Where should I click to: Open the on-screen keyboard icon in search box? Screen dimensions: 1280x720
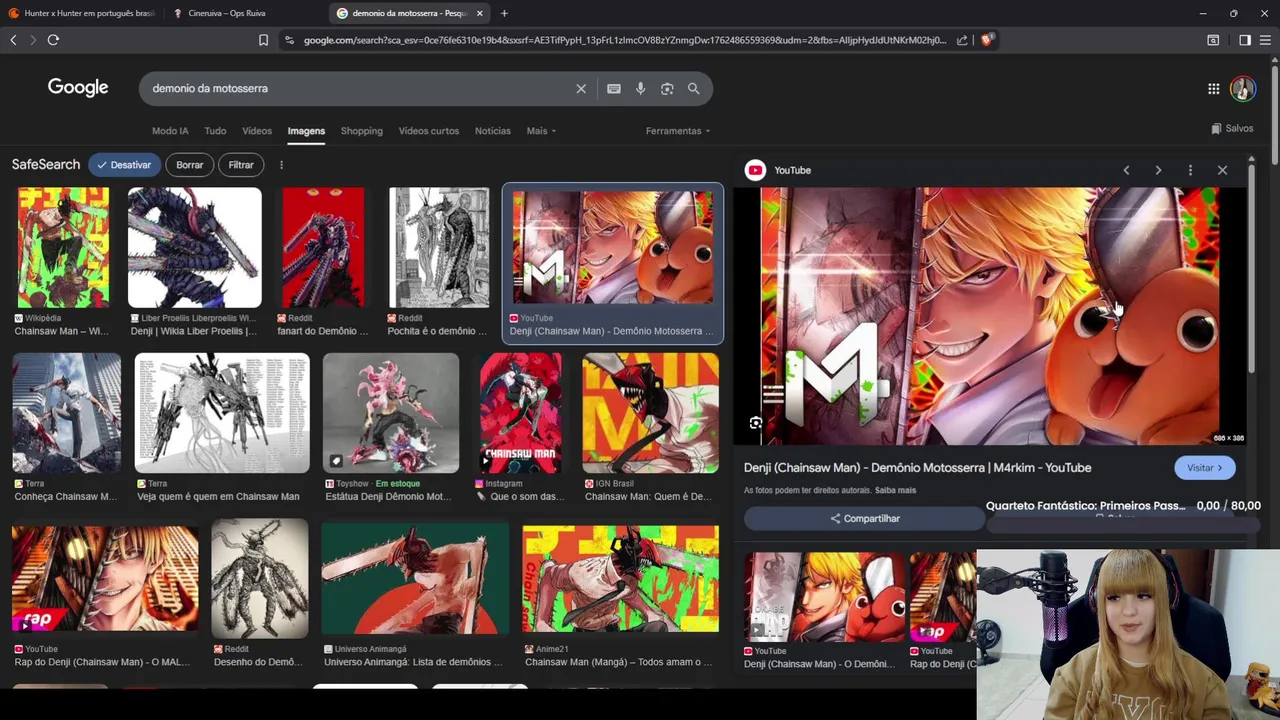click(614, 88)
